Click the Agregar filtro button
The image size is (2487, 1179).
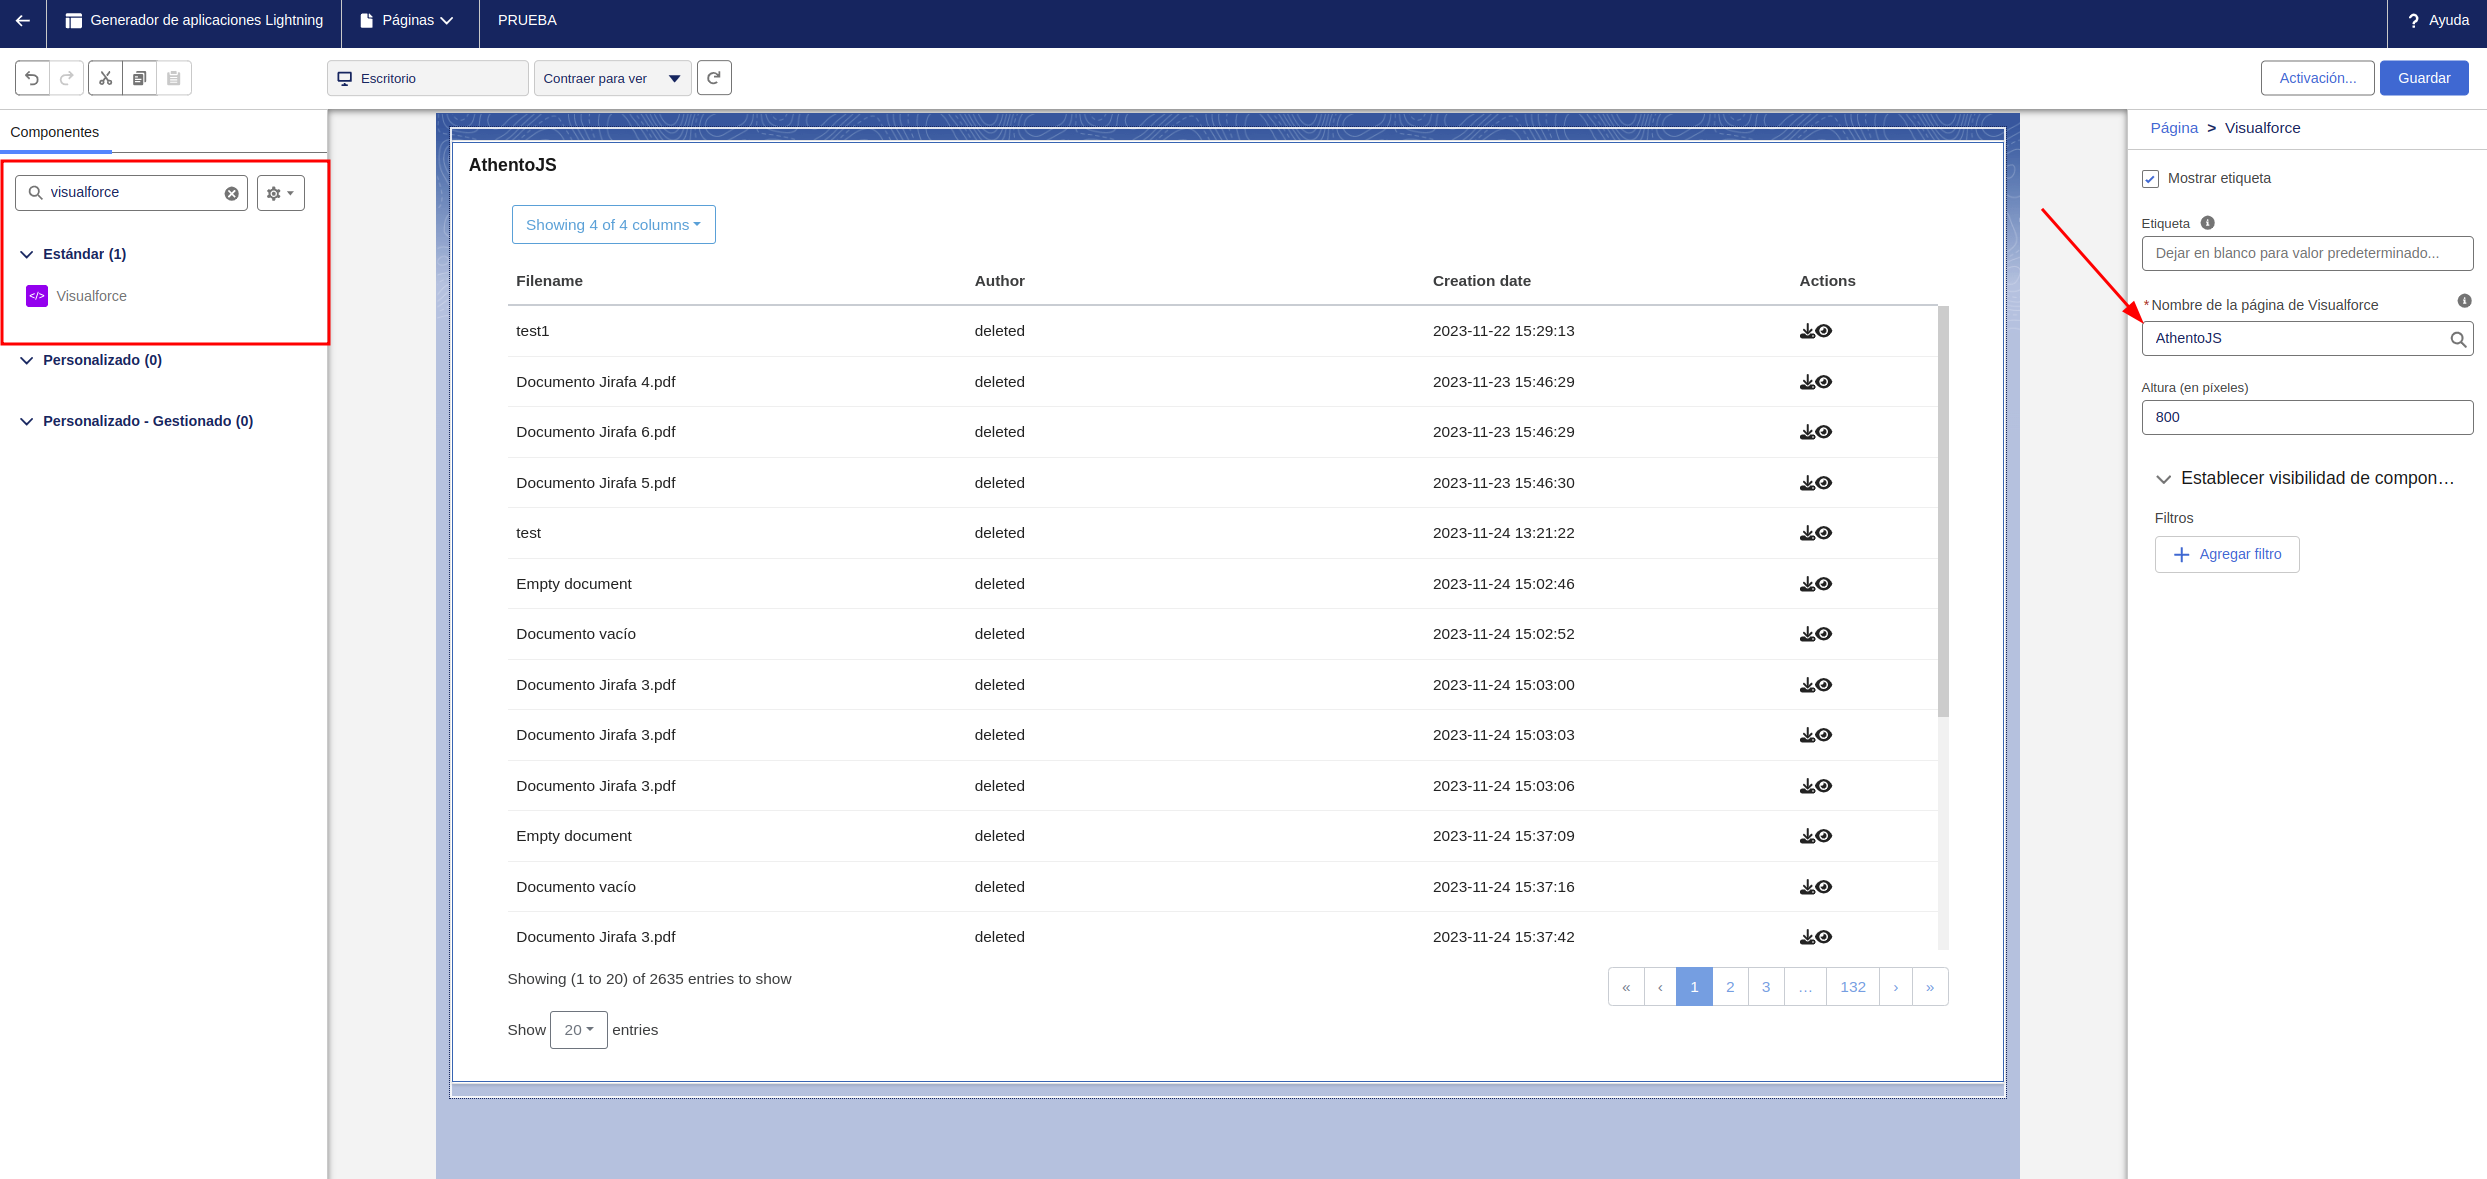point(2226,554)
